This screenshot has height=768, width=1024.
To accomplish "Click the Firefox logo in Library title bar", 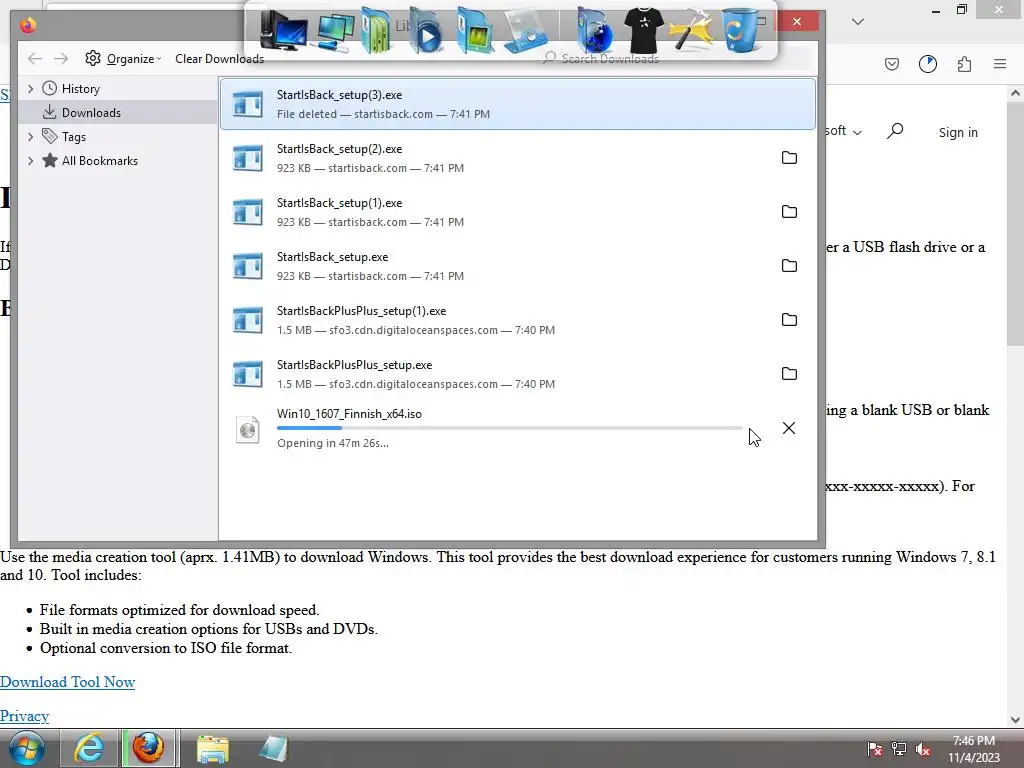I will (27, 25).
